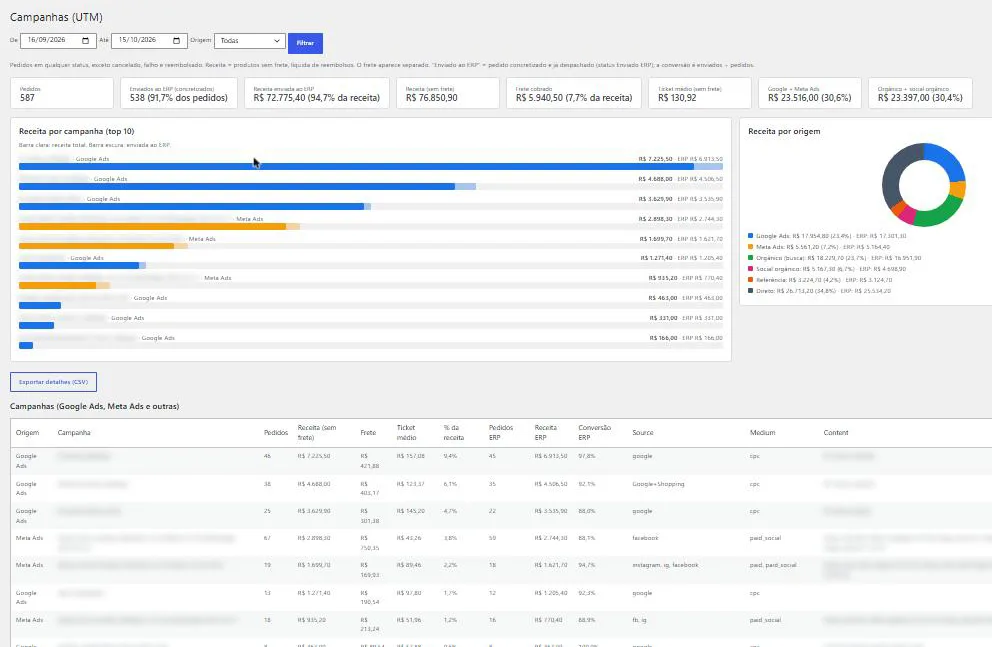Expand the Origem dropdown showing Todas

point(250,40)
